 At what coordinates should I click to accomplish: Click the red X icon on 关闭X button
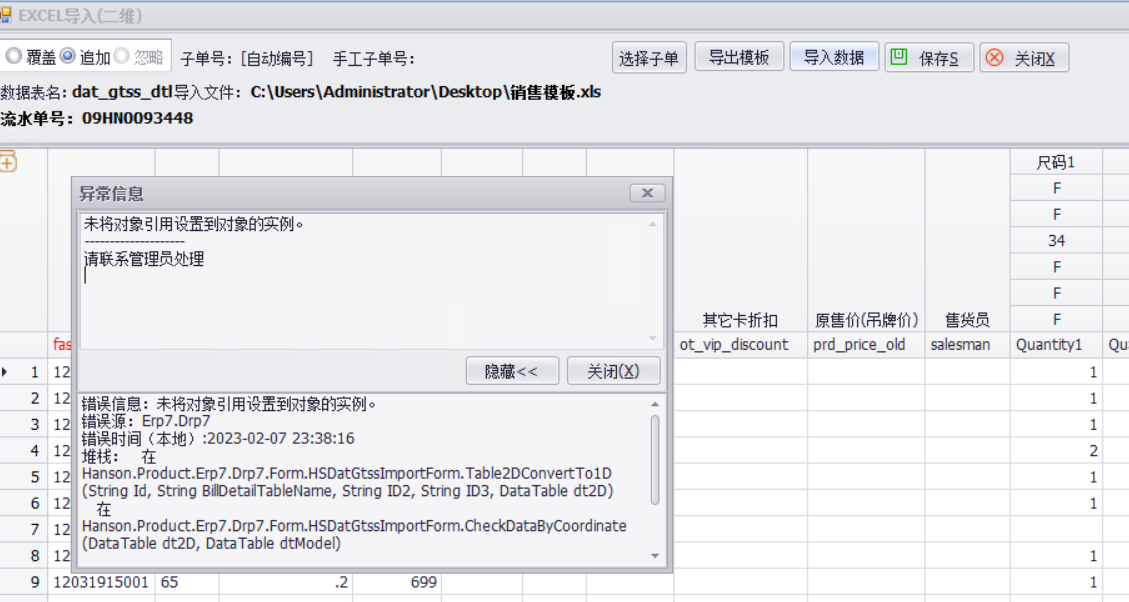[x=994, y=58]
